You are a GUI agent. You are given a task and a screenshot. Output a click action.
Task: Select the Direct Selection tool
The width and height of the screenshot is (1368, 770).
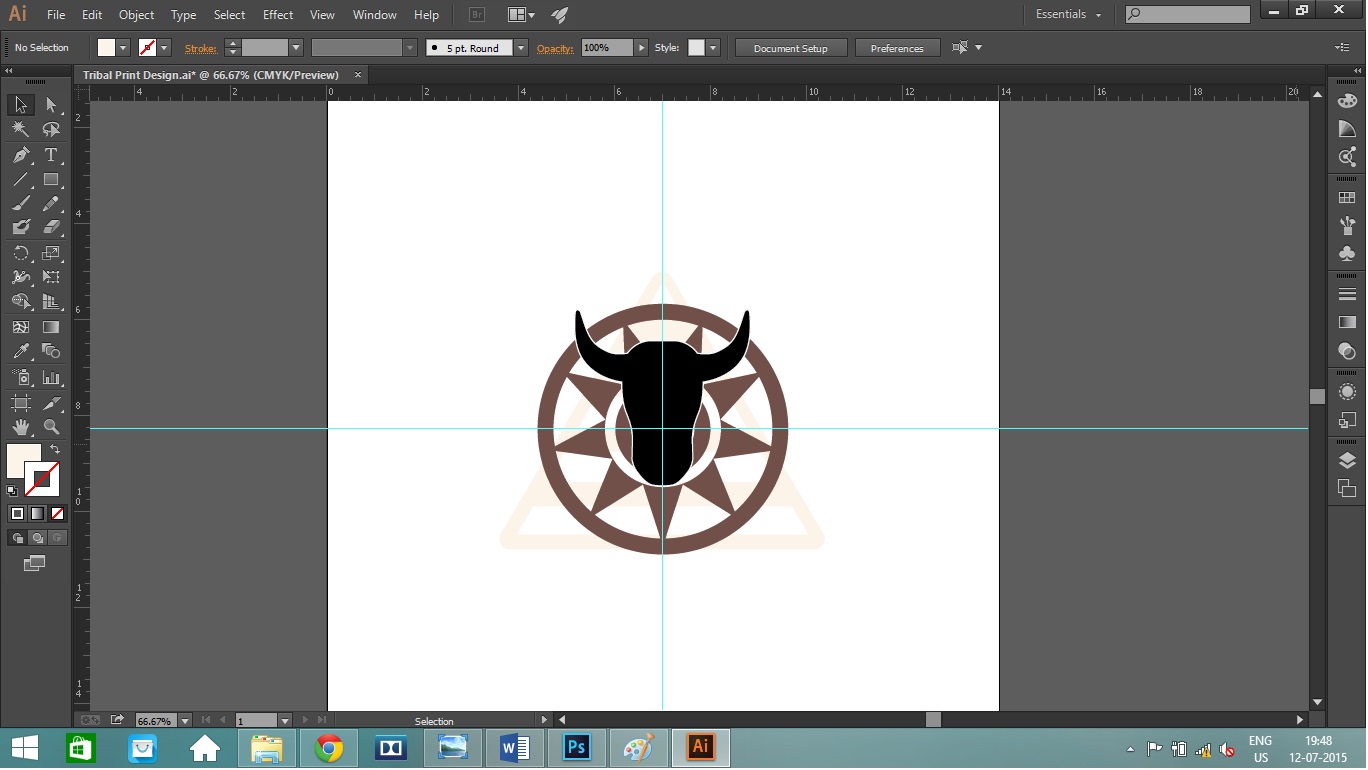tap(51, 105)
